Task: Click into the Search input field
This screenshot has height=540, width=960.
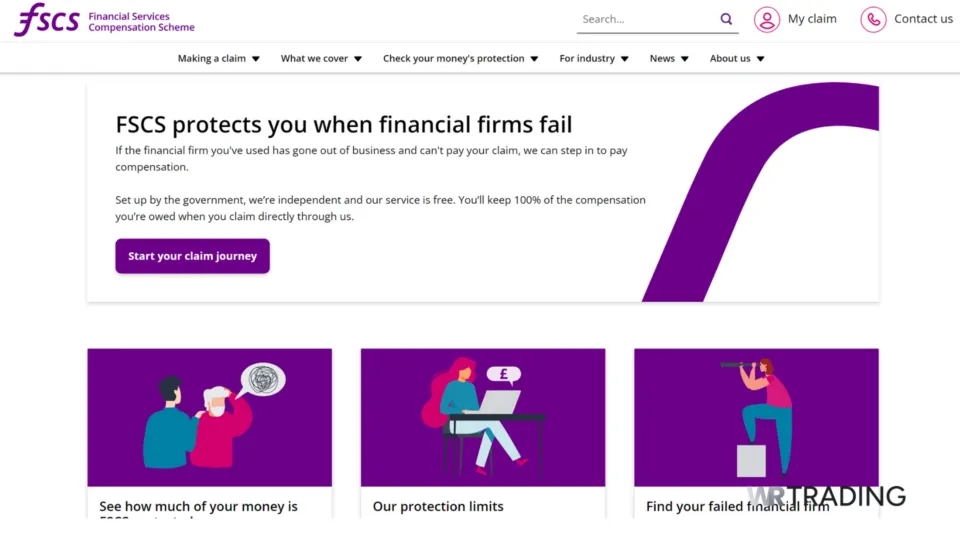Action: [x=645, y=19]
